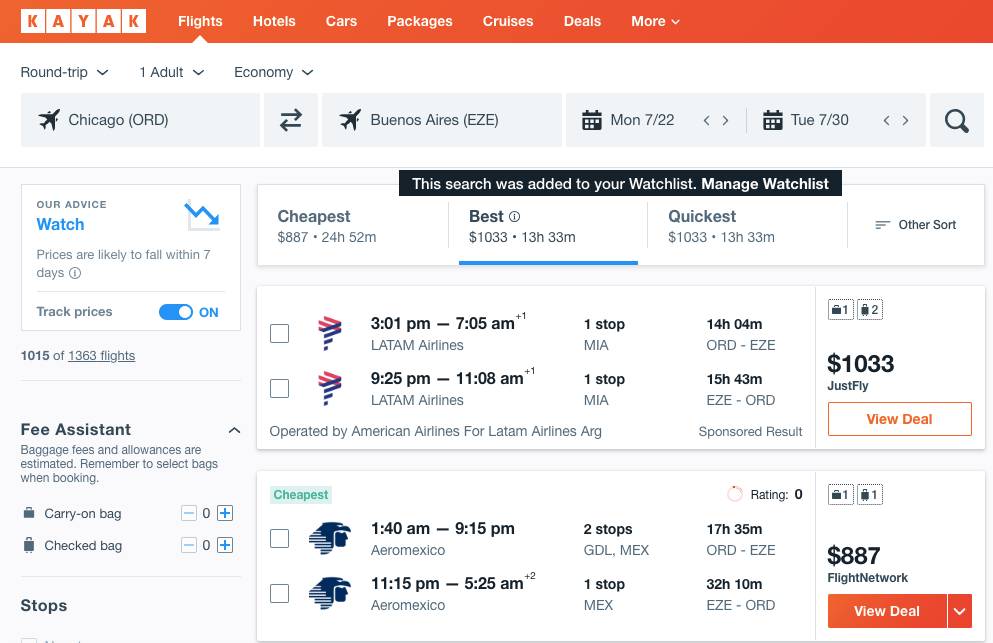Click the green Cheapest label
993x643 pixels.
pos(301,495)
